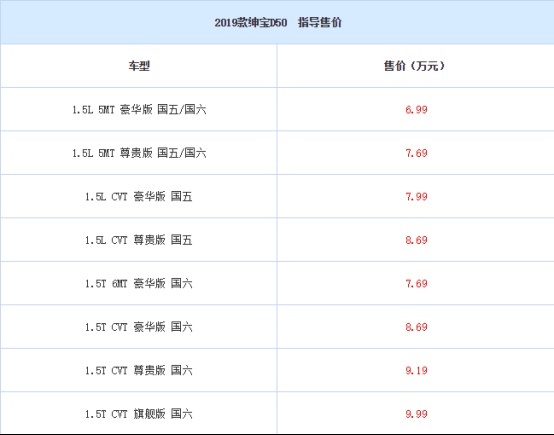Screen dimensions: 554x435
Task: Click the 指导售价 text in the title
Action: click(320, 23)
